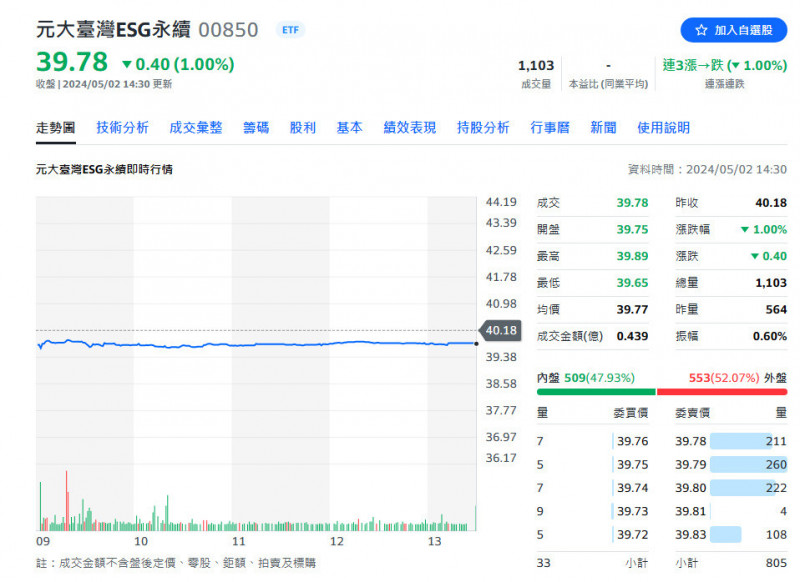Click the star icon in 加入自選股 button
Image resolution: width=800 pixels, height=582 pixels.
coord(702,30)
